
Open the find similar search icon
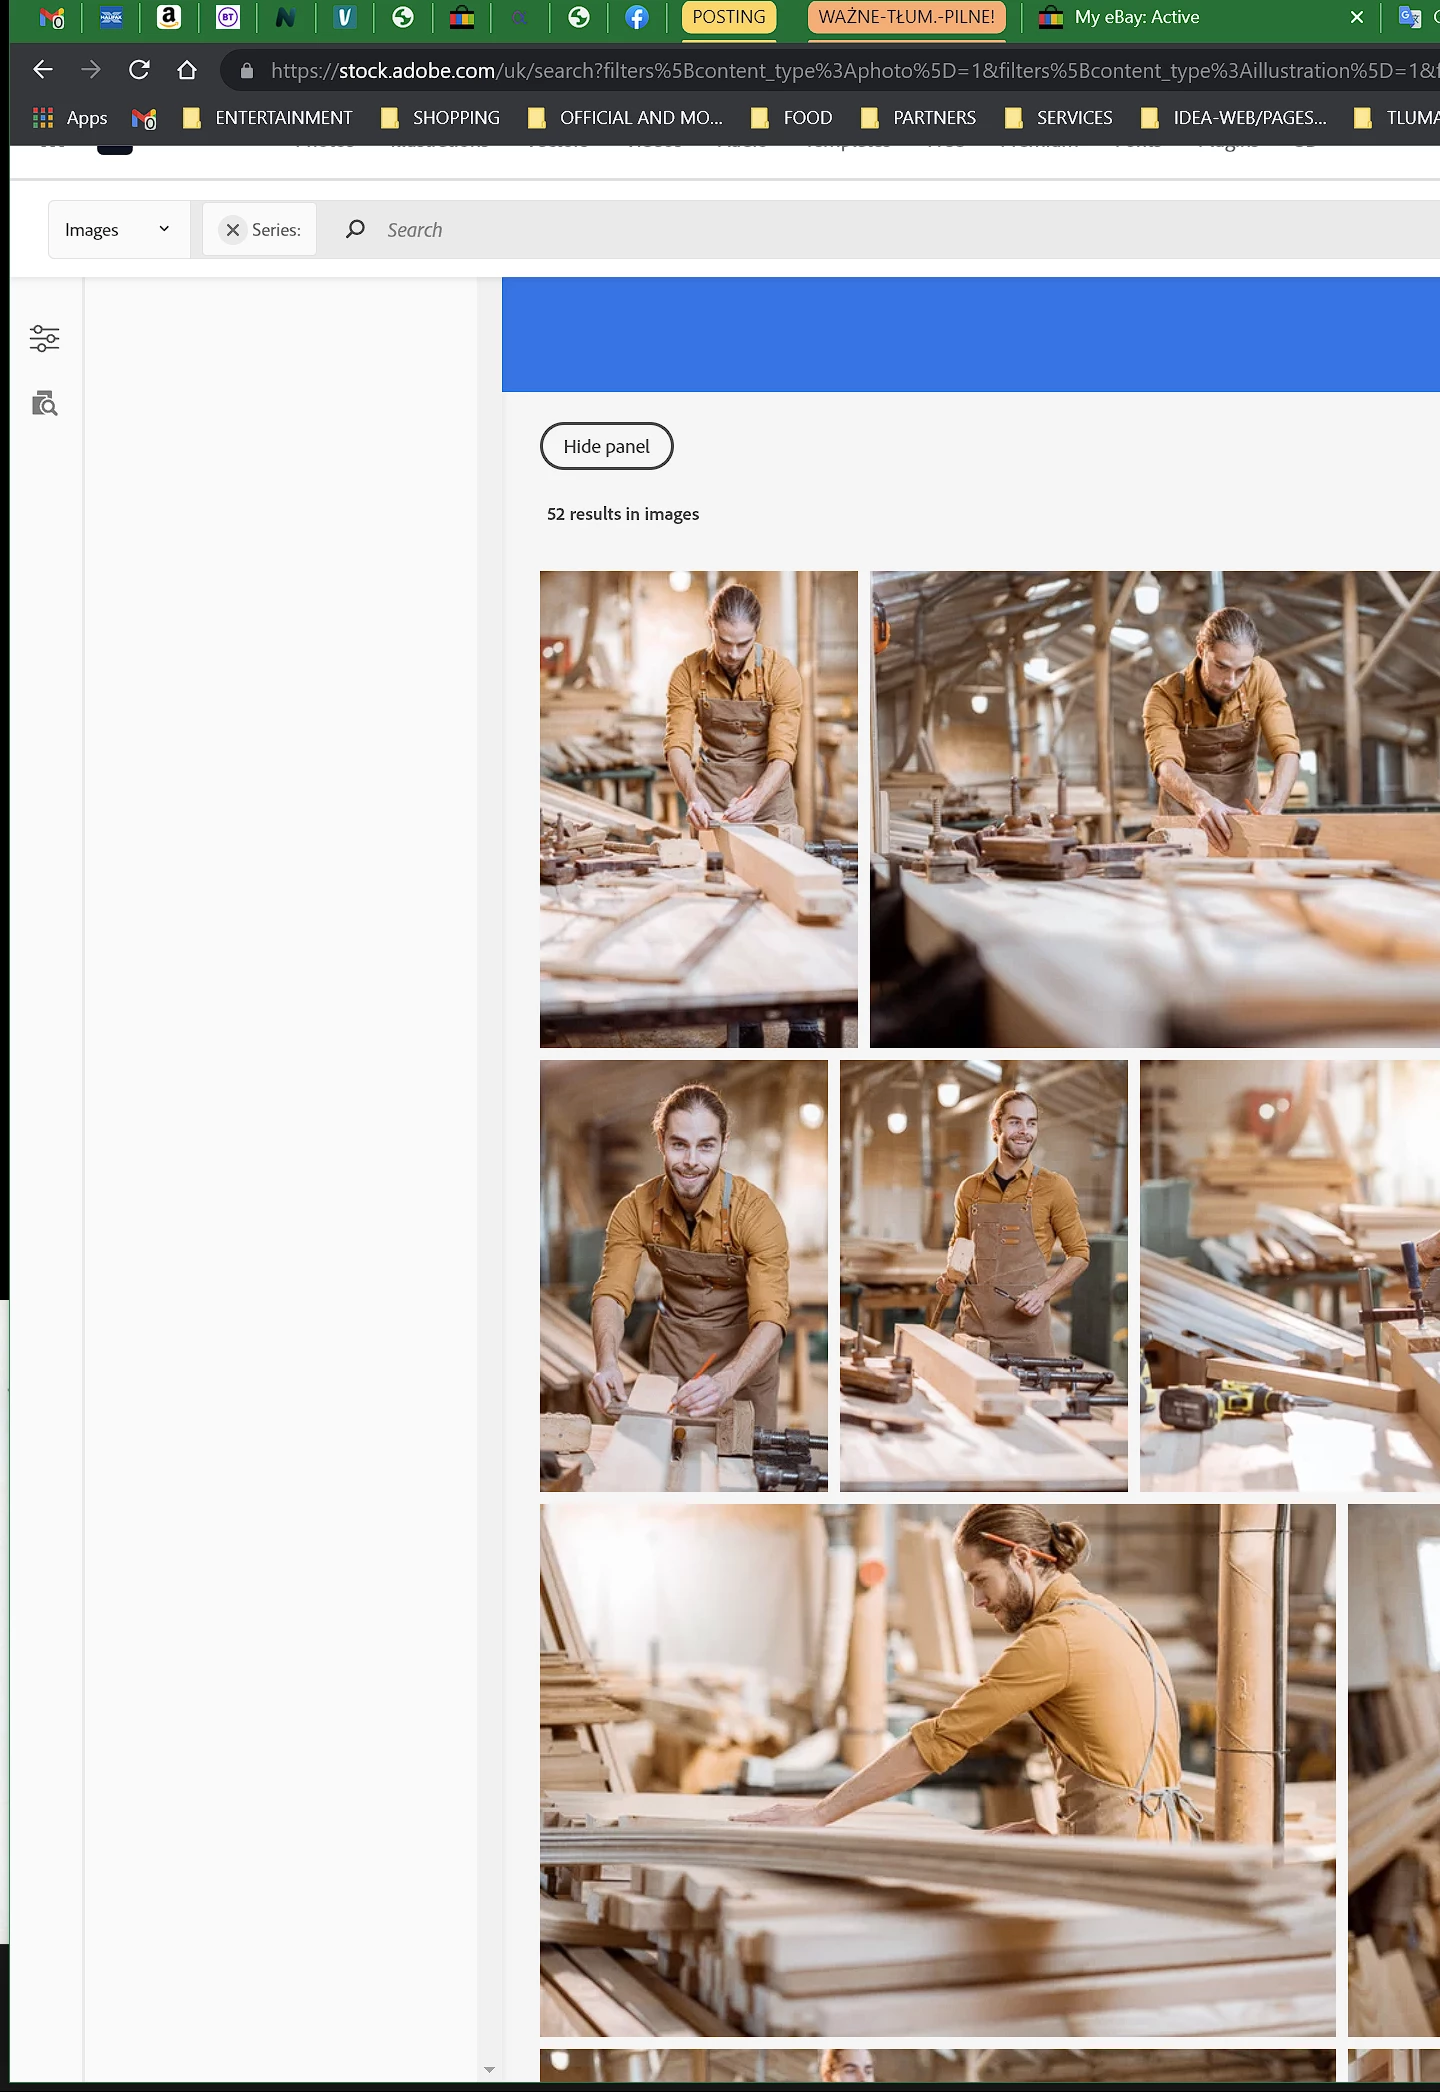point(44,403)
